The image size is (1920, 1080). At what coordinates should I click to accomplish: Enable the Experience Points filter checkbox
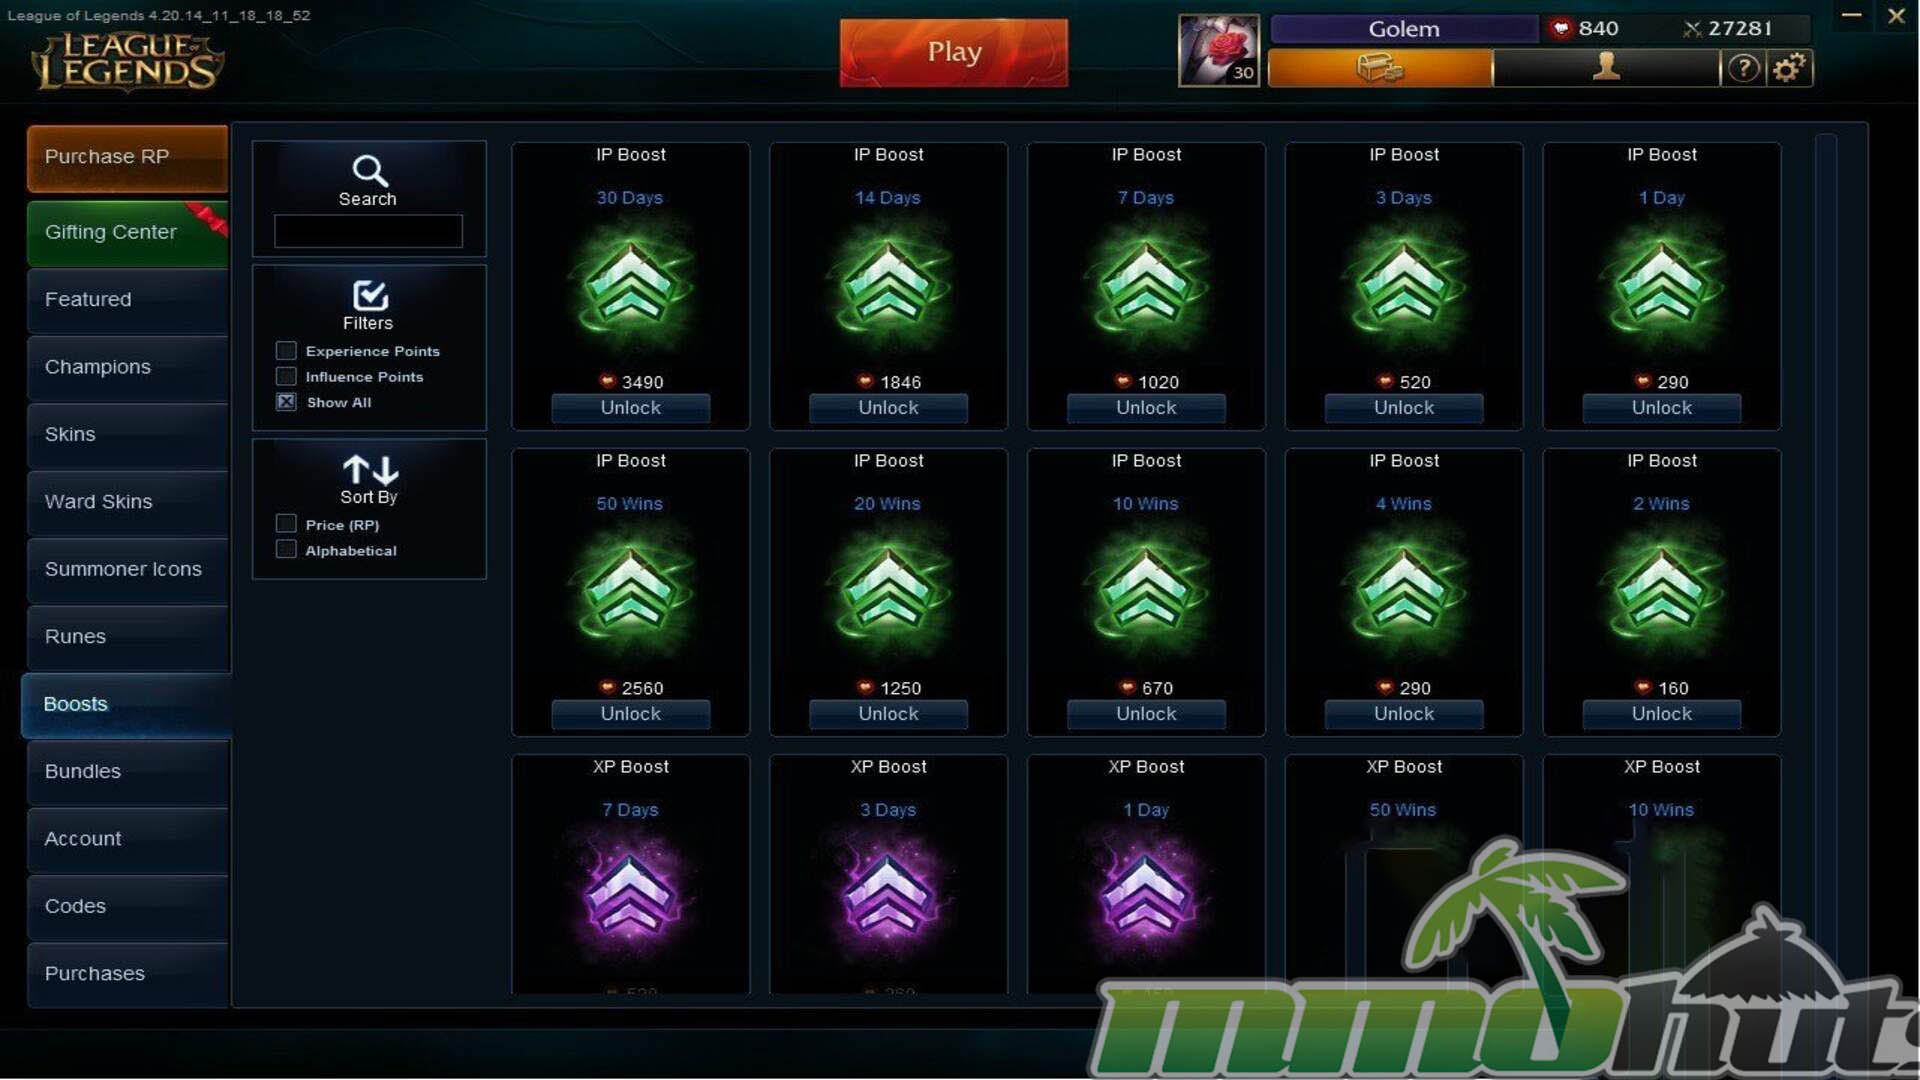tap(286, 351)
